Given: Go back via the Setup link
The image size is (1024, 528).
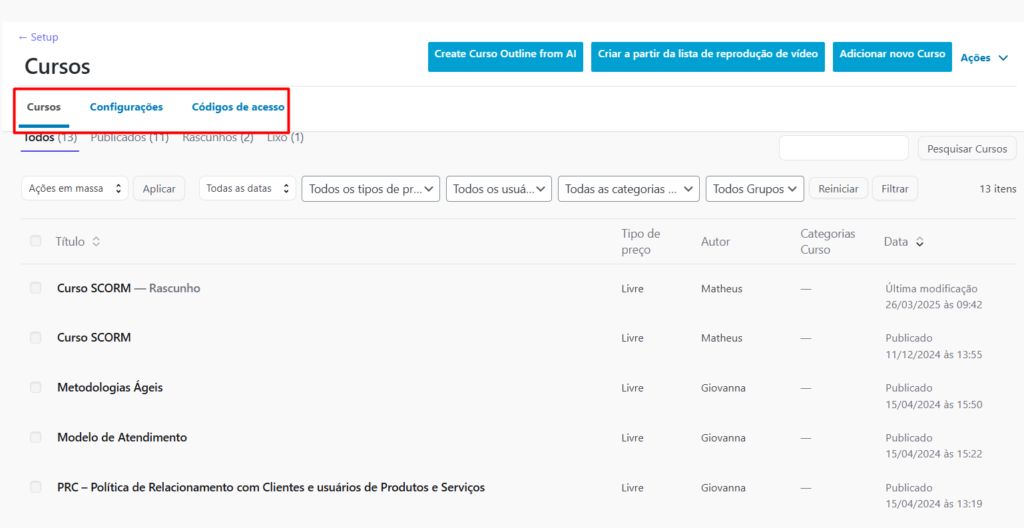Looking at the screenshot, I should point(38,37).
